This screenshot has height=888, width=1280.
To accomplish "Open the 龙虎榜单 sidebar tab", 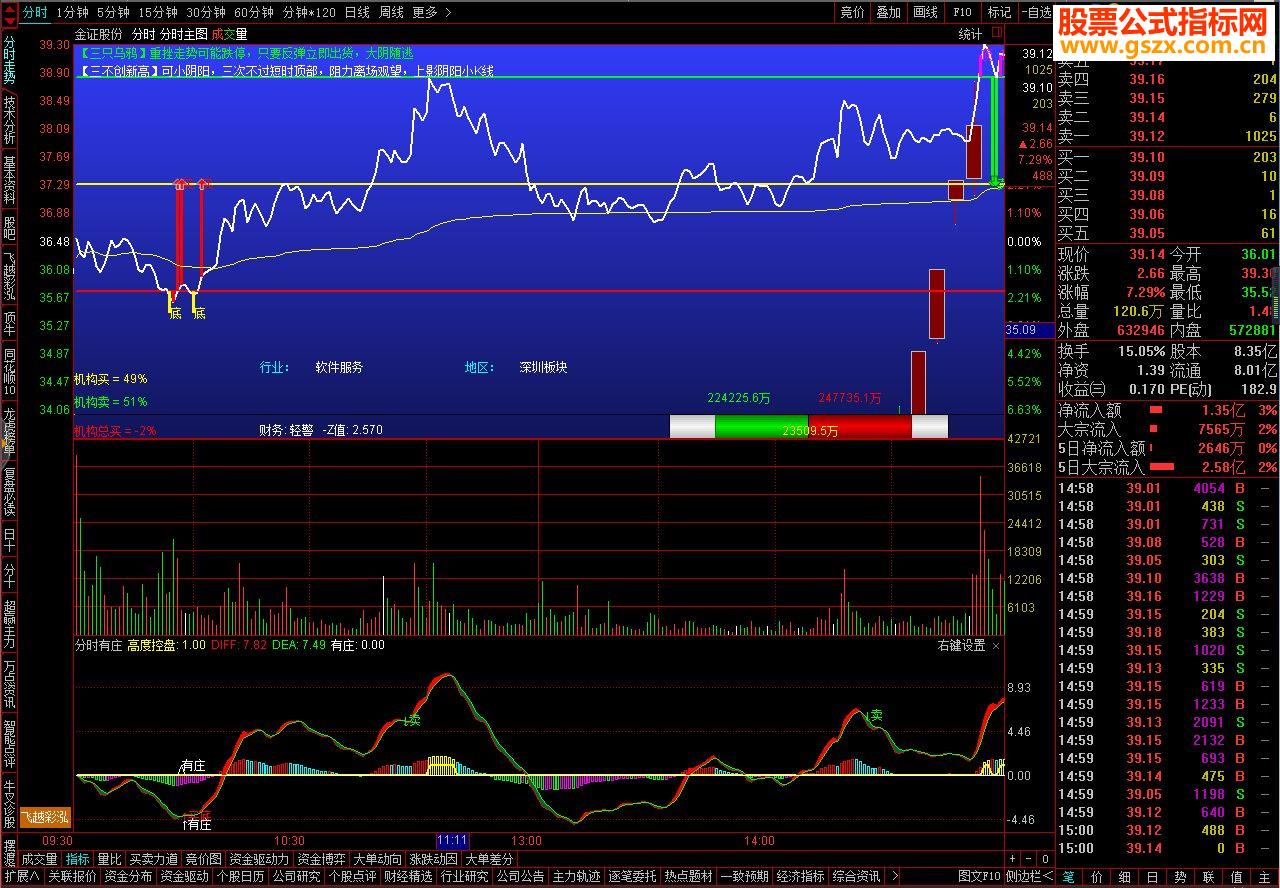I will click(9, 431).
